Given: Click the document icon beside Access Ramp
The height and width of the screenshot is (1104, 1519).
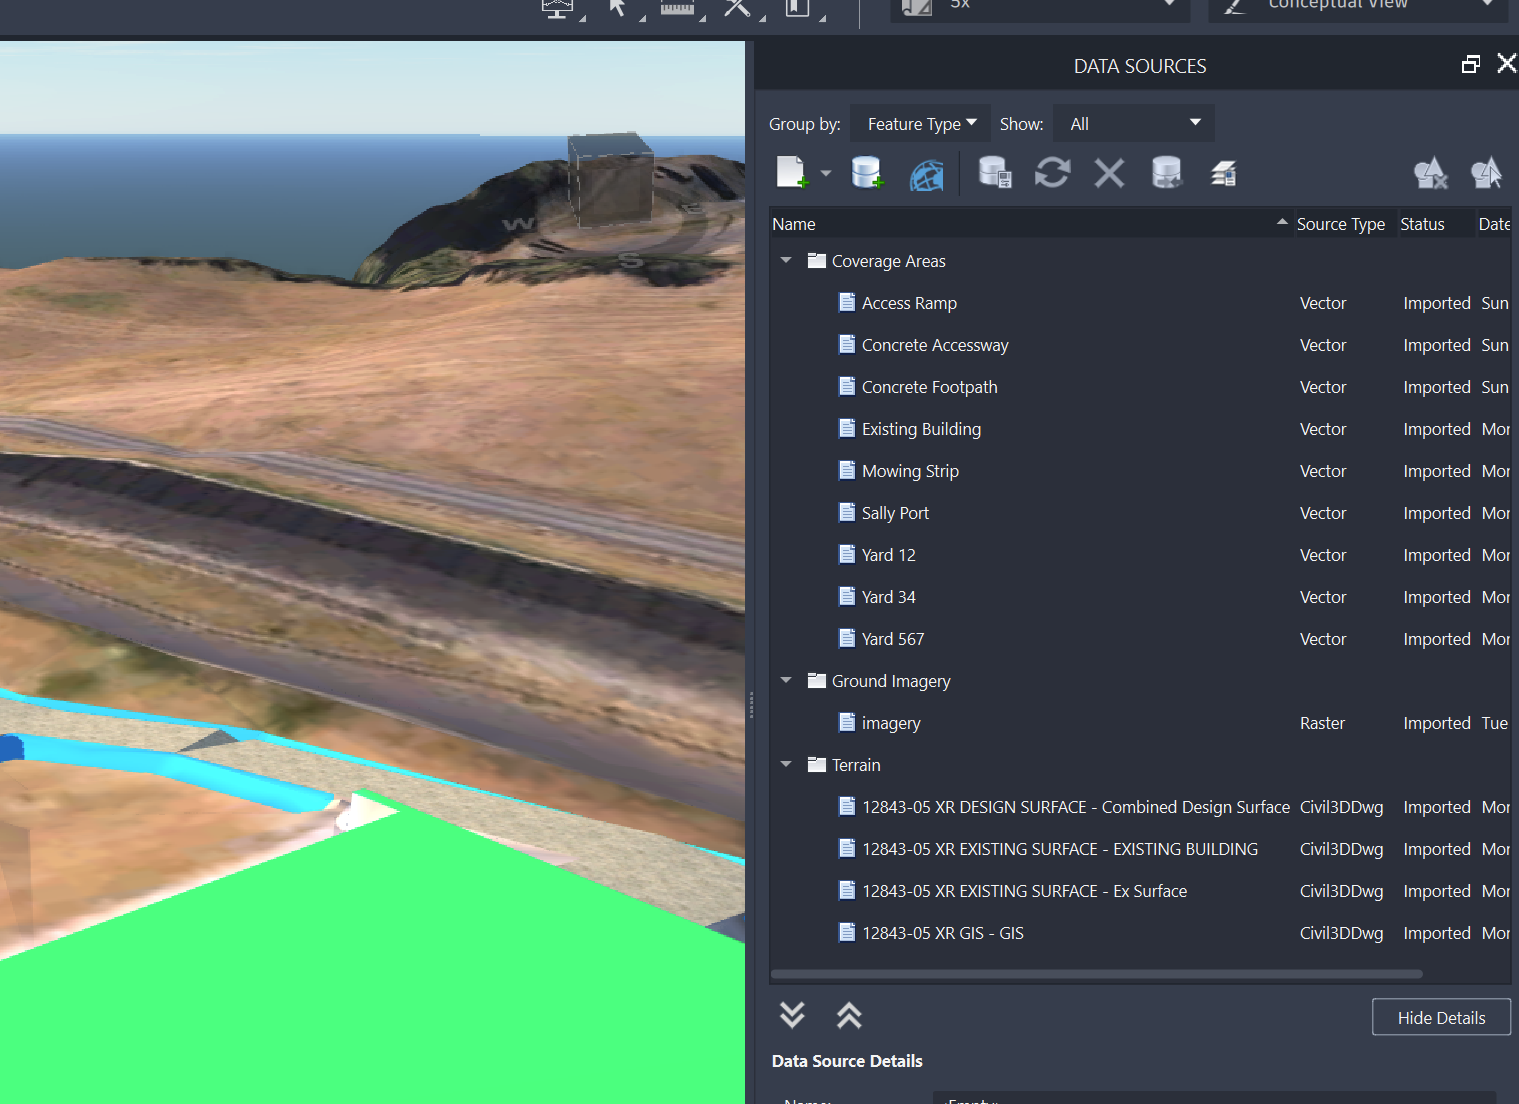Looking at the screenshot, I should coord(847,302).
